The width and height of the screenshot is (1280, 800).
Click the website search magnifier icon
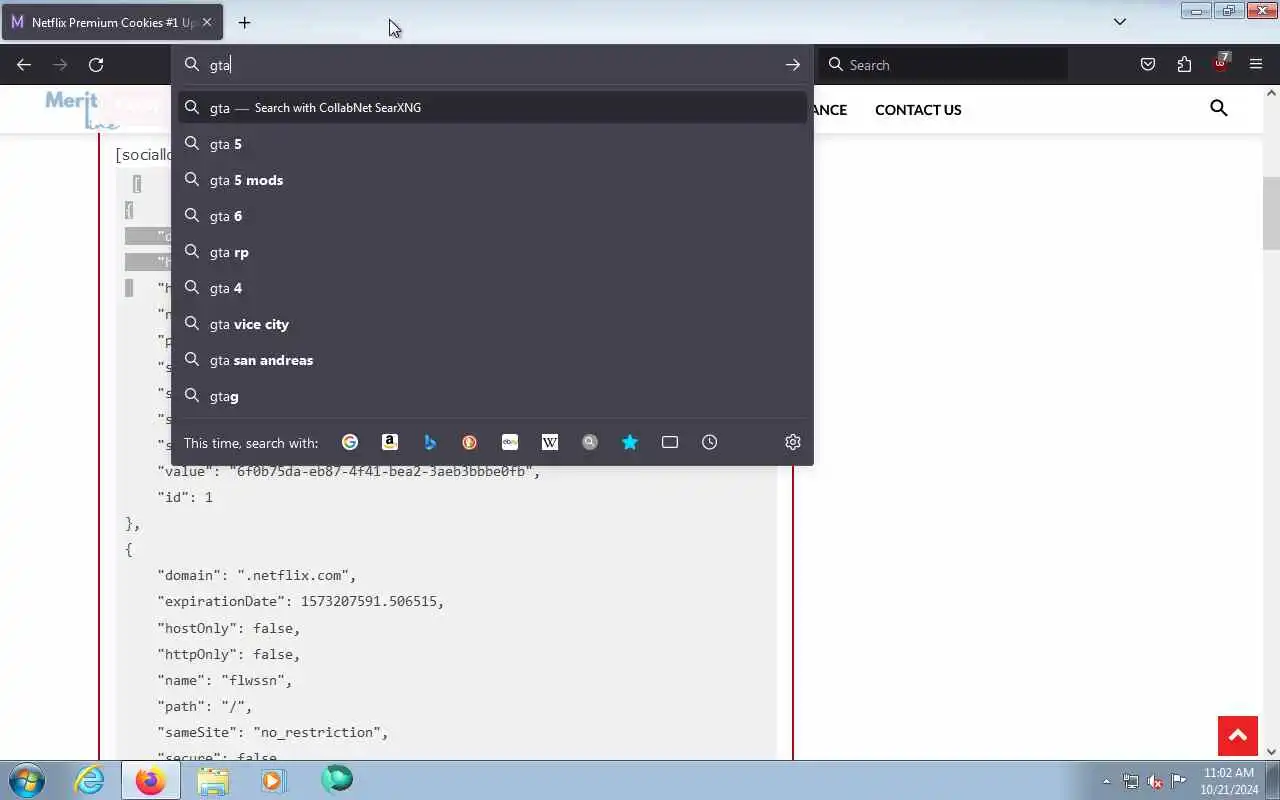(x=1218, y=108)
